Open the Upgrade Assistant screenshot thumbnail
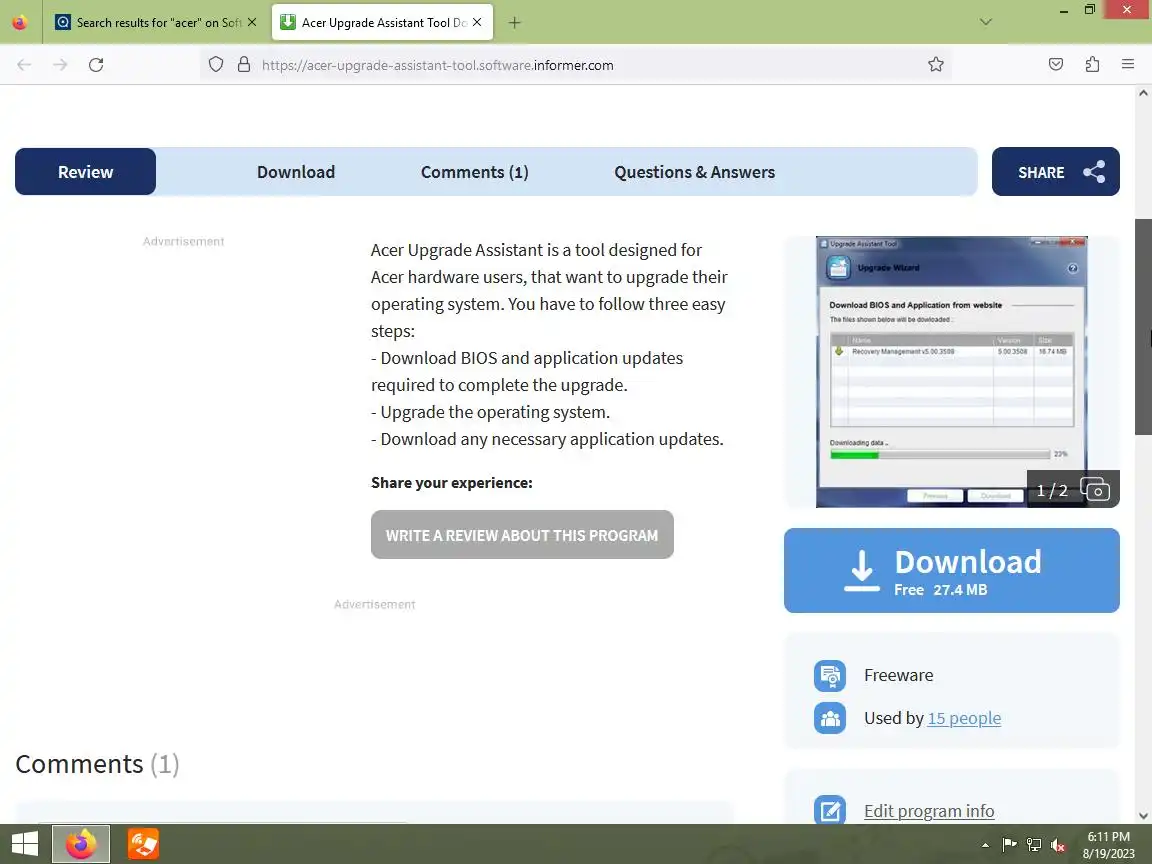Viewport: 1152px width, 864px height. (x=951, y=372)
